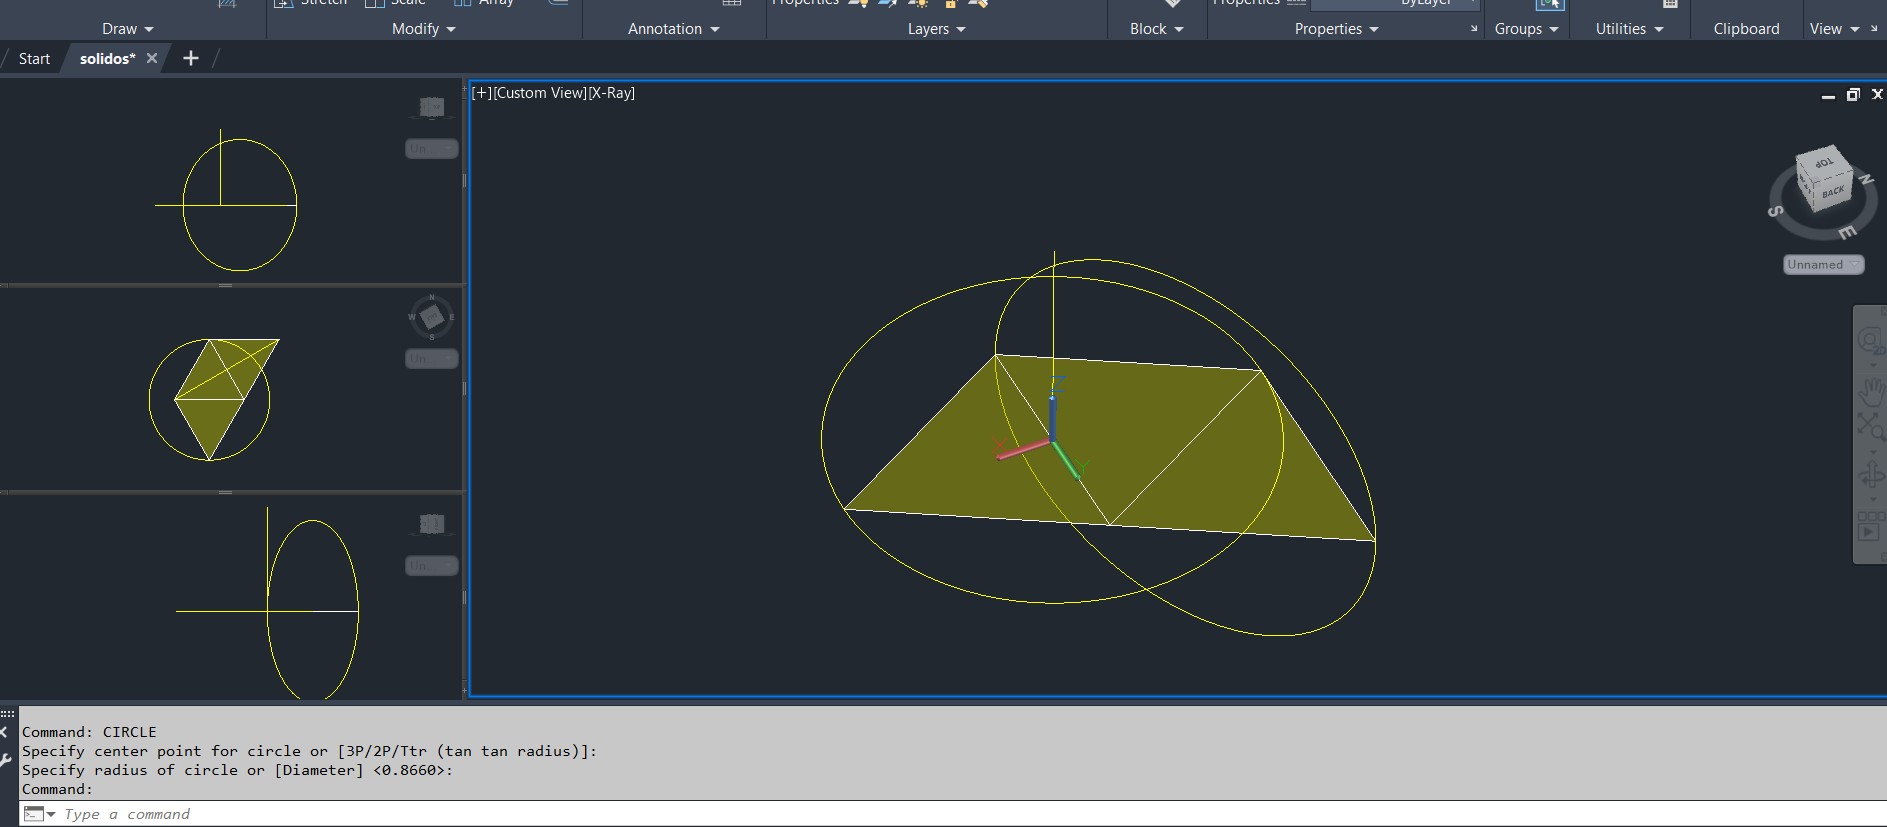Open command line customize wrench icon
1887x827 pixels.
[7, 761]
